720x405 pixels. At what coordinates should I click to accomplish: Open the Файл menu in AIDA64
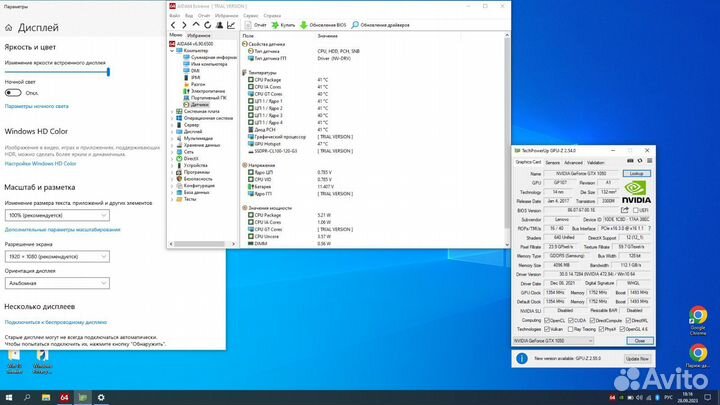tap(174, 16)
